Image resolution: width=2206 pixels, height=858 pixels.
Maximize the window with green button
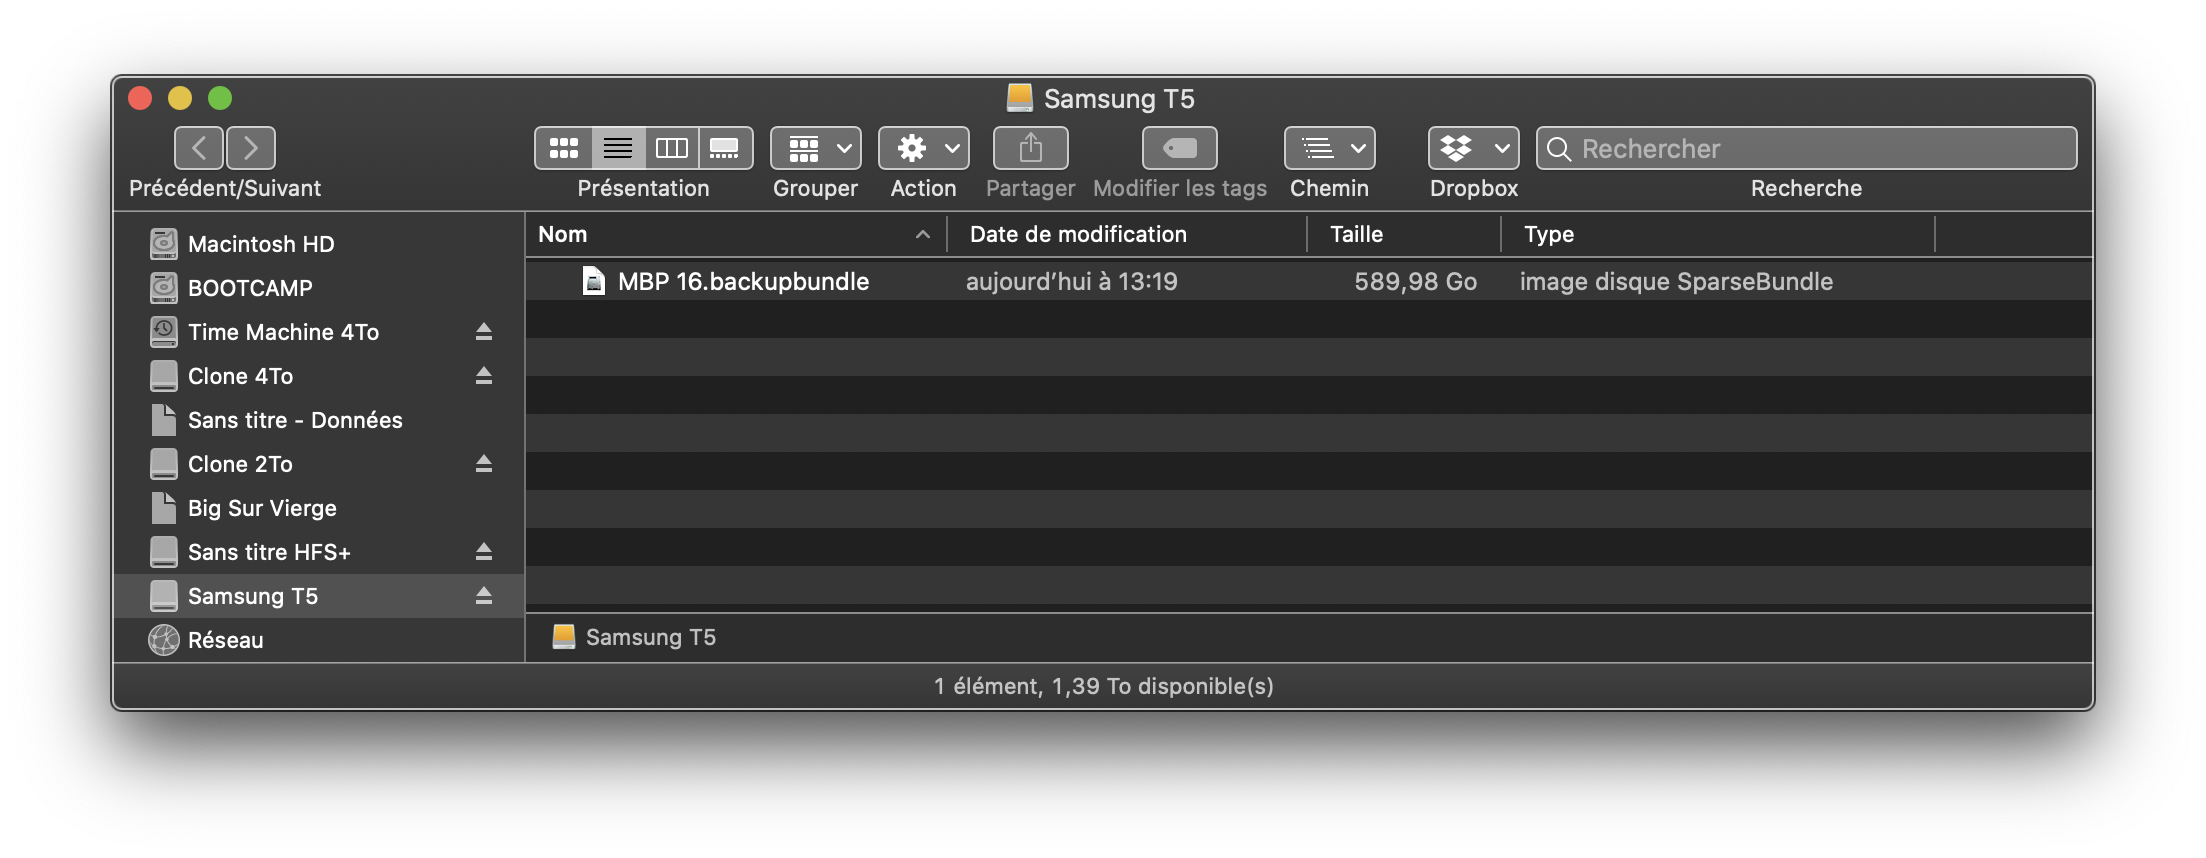coord(220,98)
